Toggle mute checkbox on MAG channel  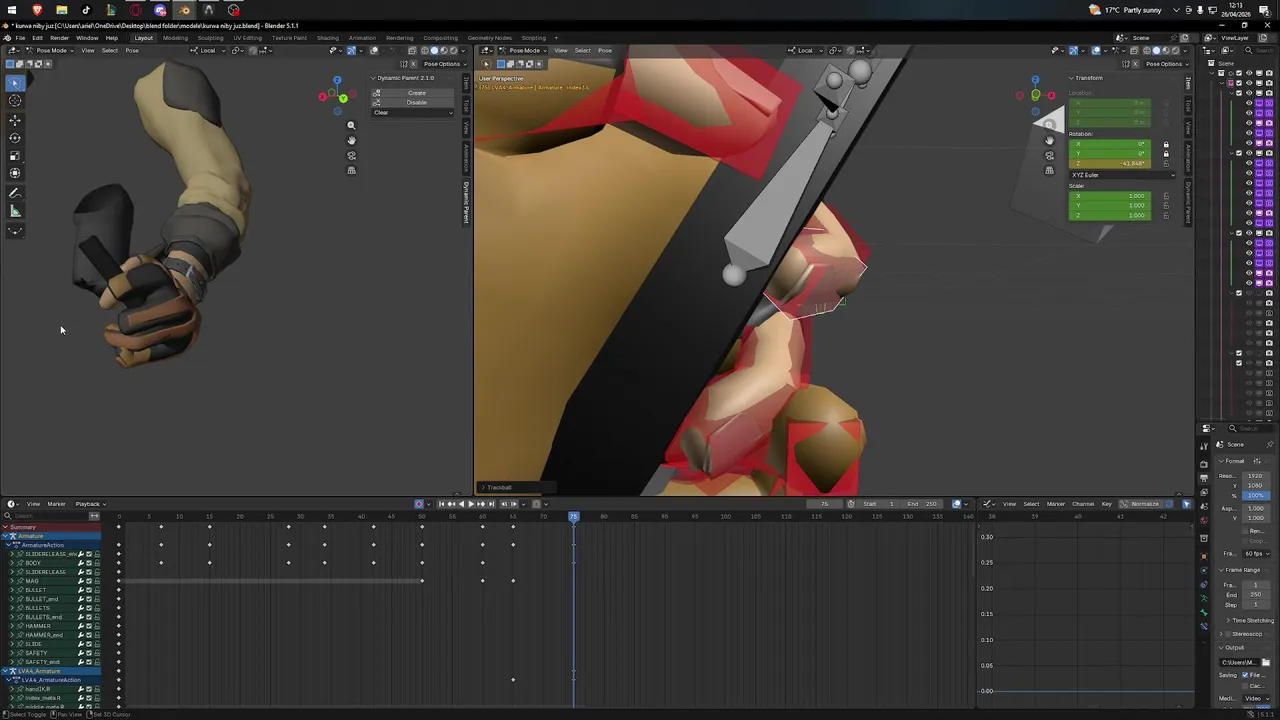[x=88, y=581]
